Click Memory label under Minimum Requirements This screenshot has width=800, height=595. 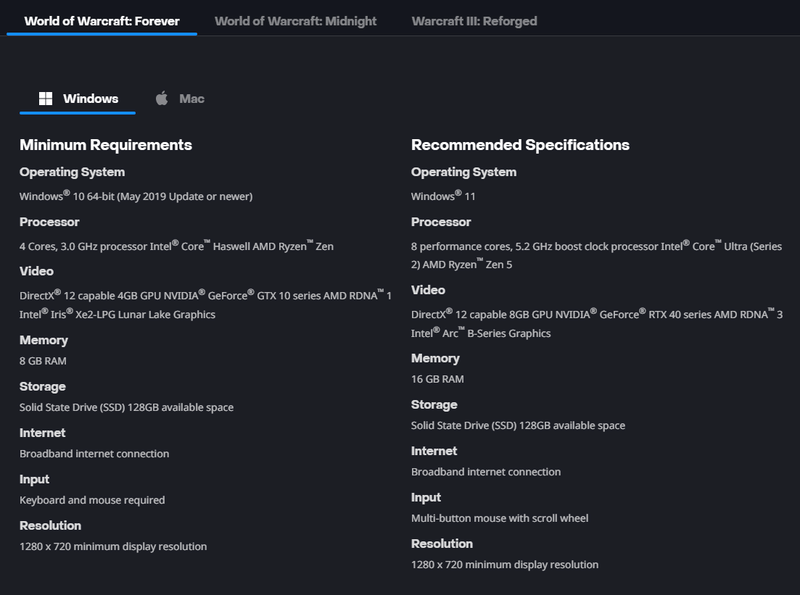(x=44, y=340)
